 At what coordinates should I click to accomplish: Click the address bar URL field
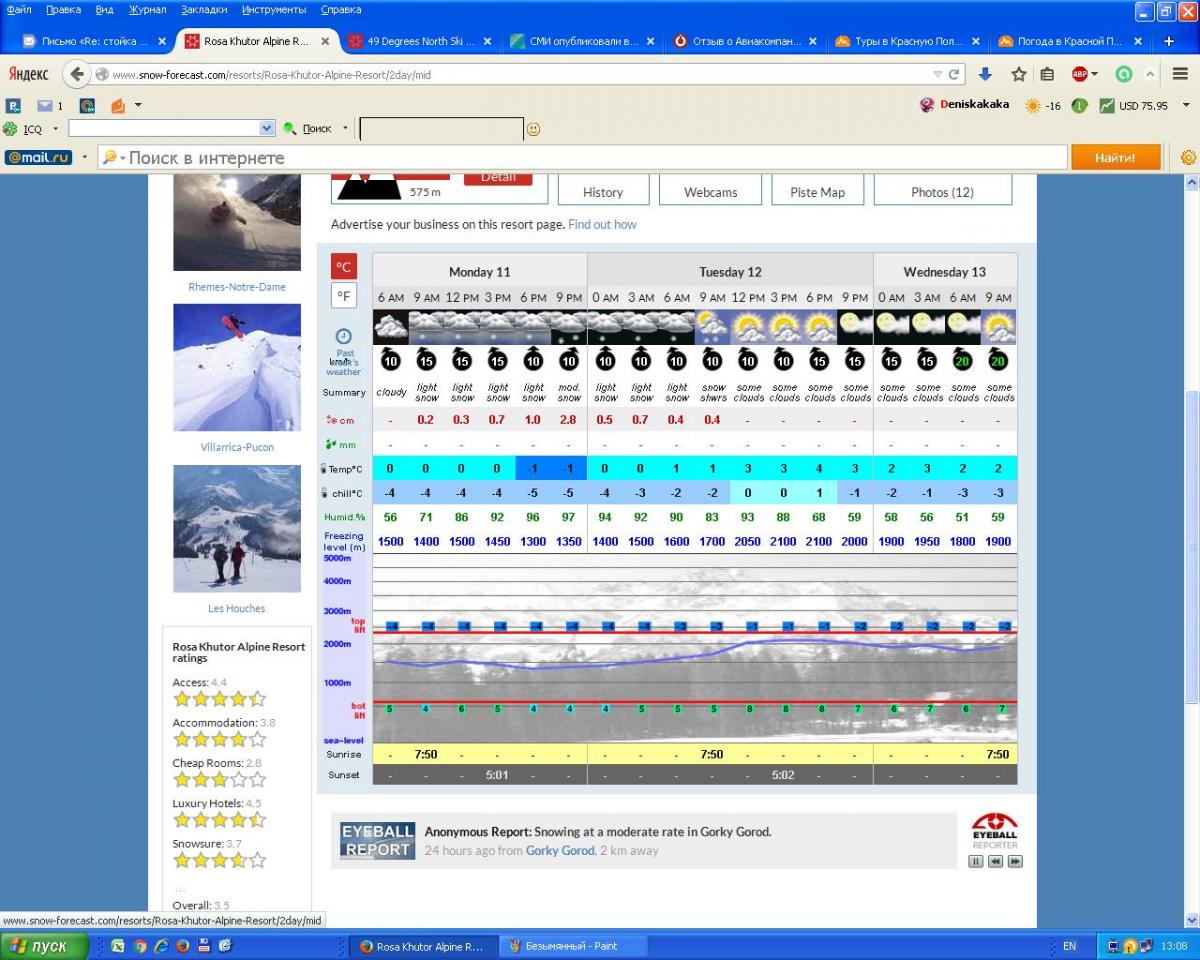520,75
